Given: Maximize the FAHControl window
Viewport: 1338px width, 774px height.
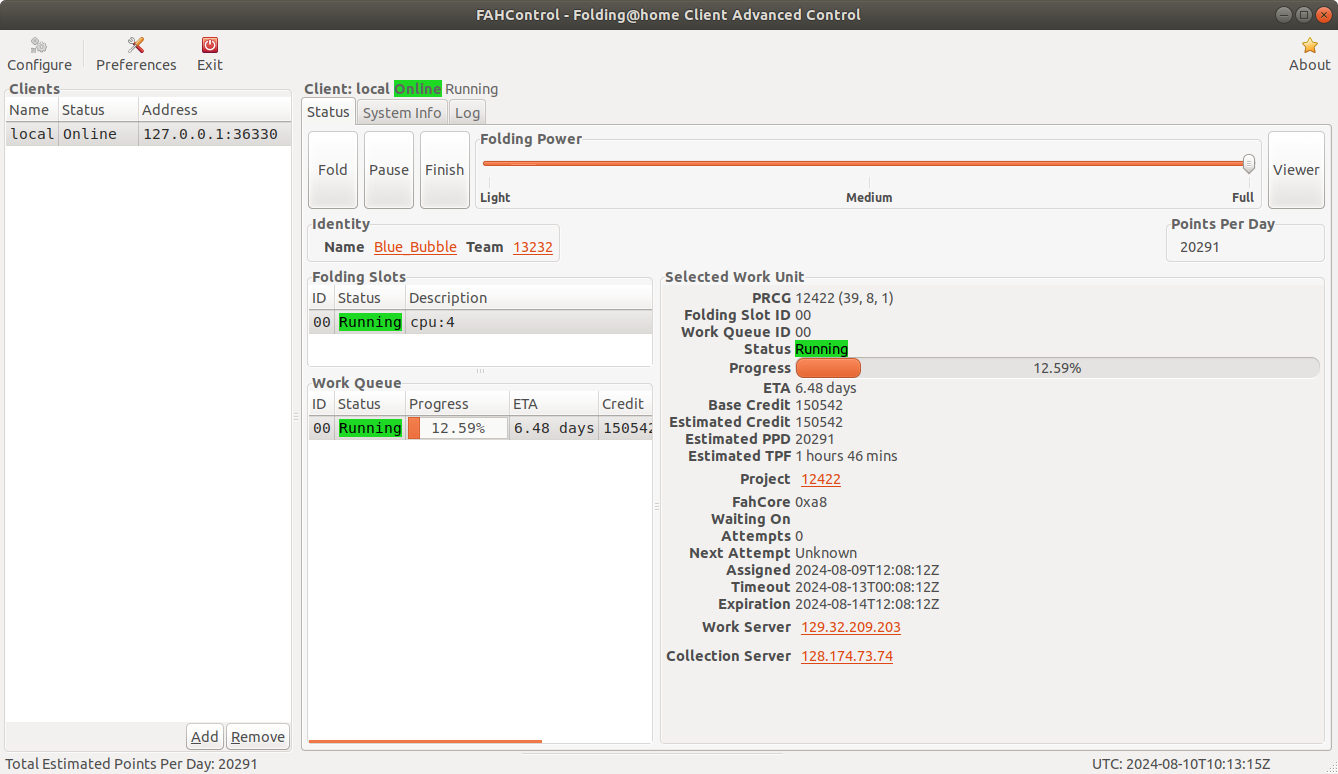Looking at the screenshot, I should tap(1304, 14).
